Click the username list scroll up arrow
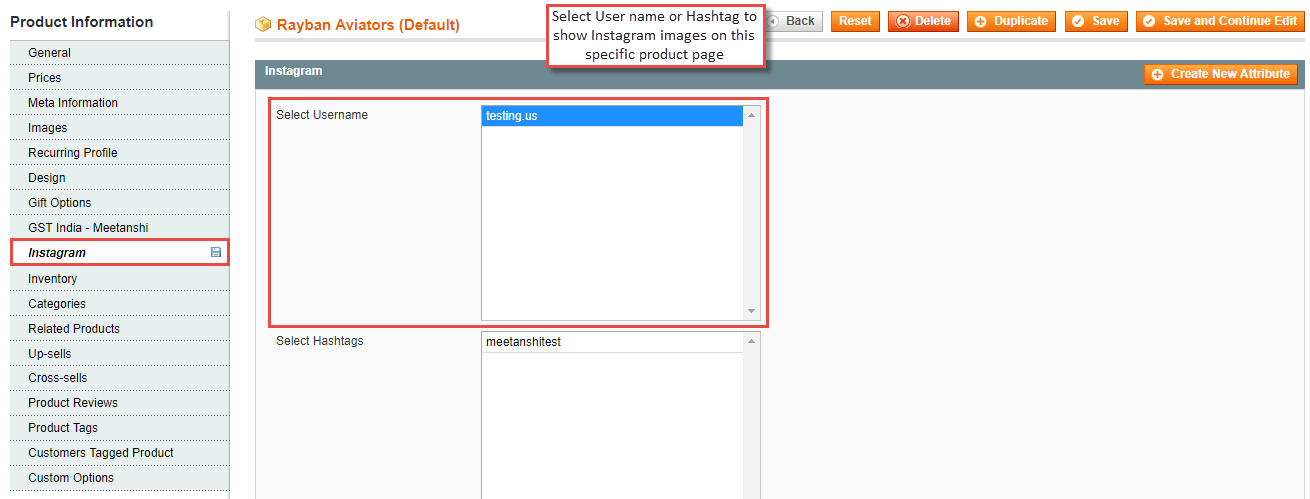Screen dimensions: 1310x499 pos(752,114)
